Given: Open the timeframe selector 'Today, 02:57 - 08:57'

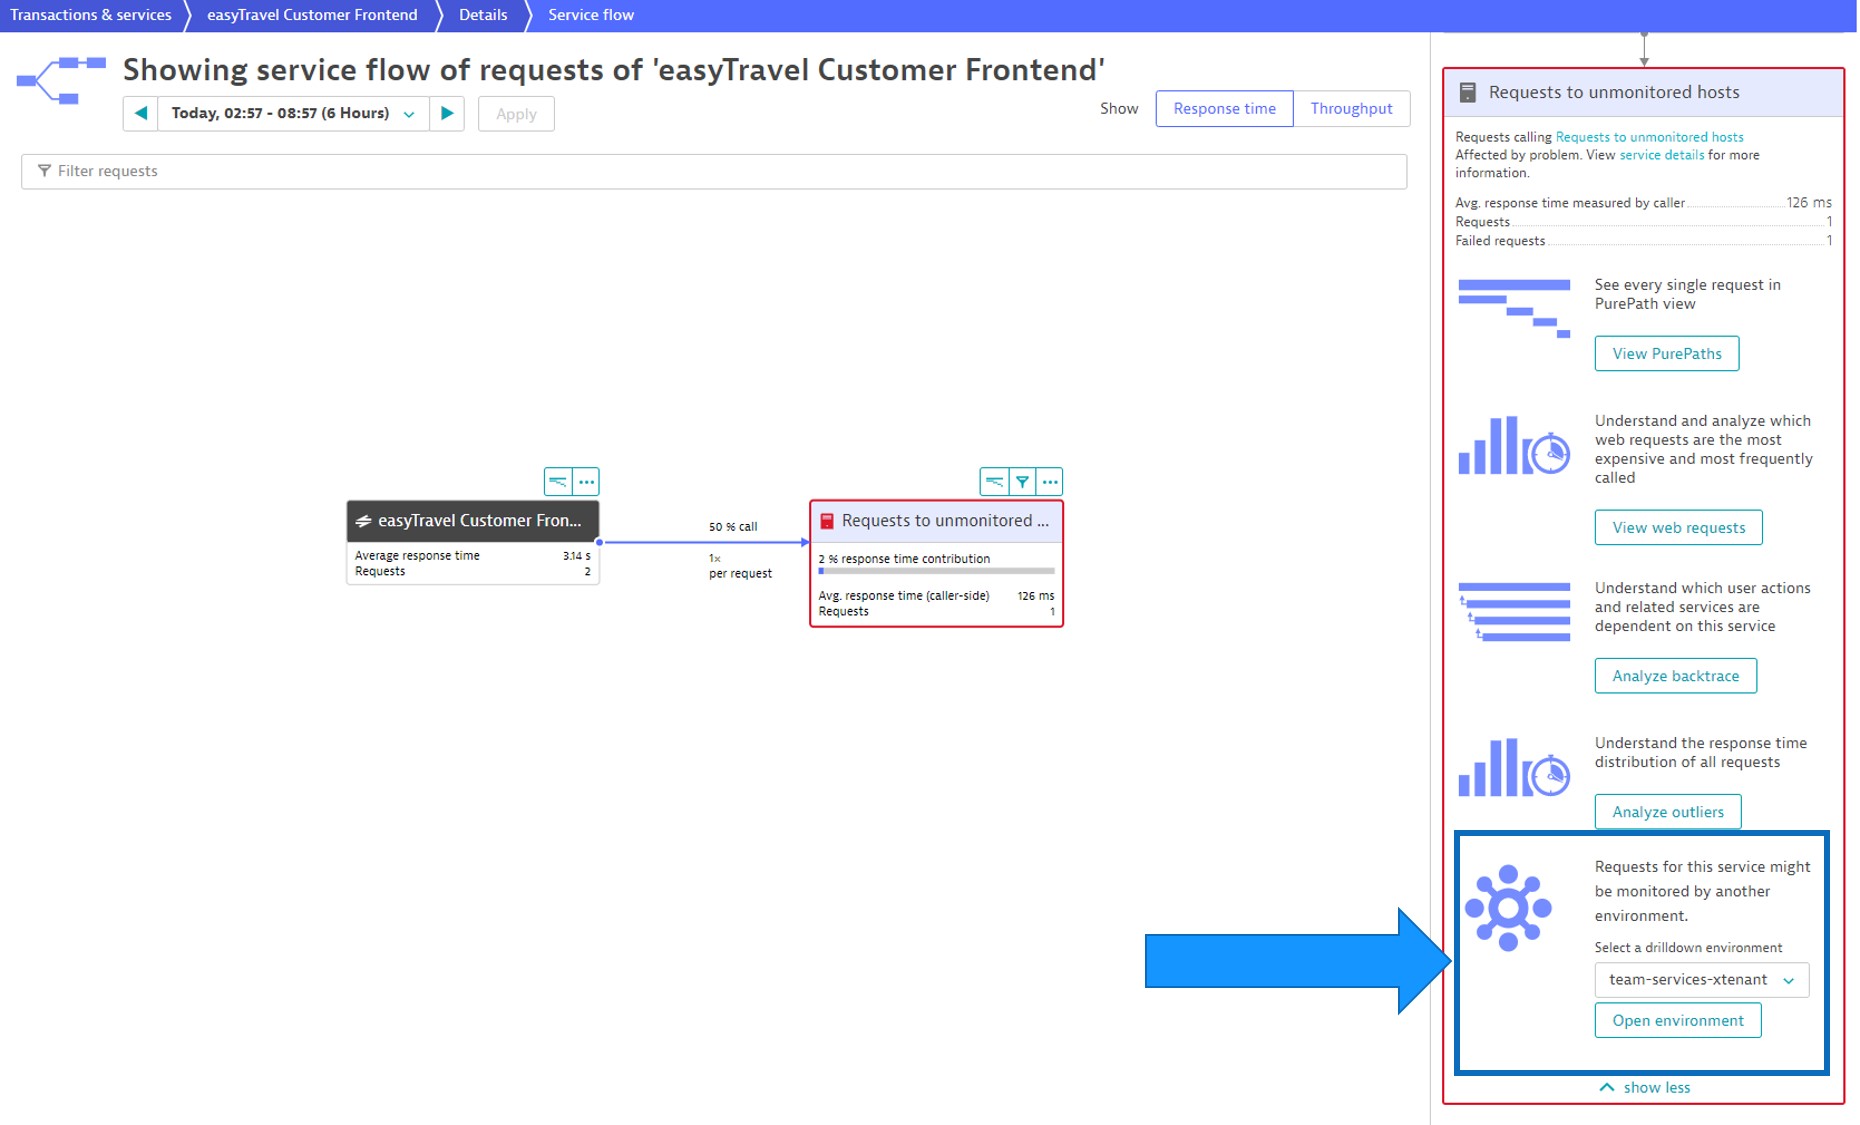Looking at the screenshot, I should (x=293, y=113).
